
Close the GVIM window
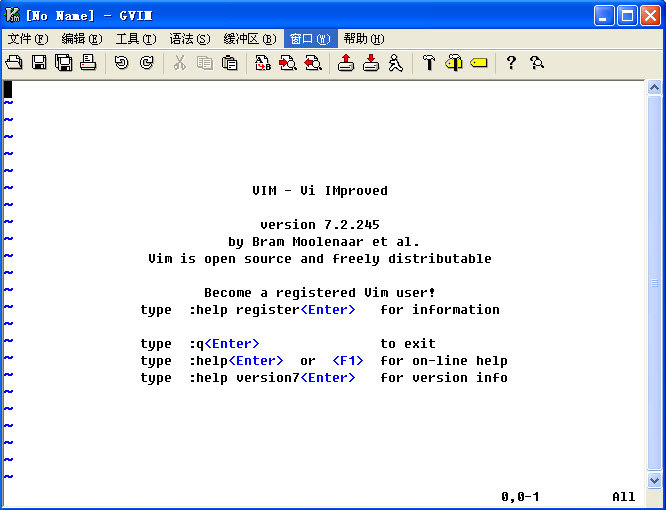[650, 16]
